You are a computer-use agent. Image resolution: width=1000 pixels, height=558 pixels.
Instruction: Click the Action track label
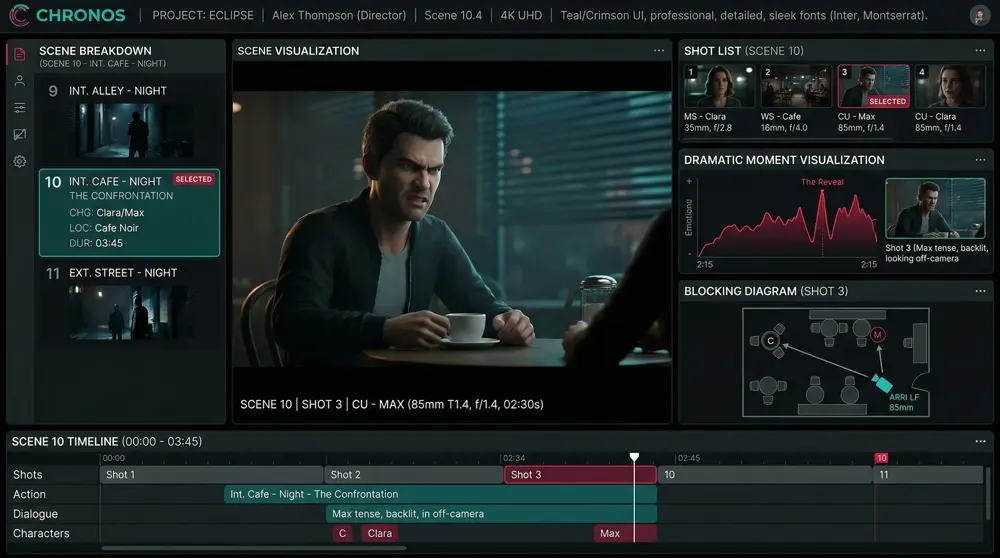(29, 494)
